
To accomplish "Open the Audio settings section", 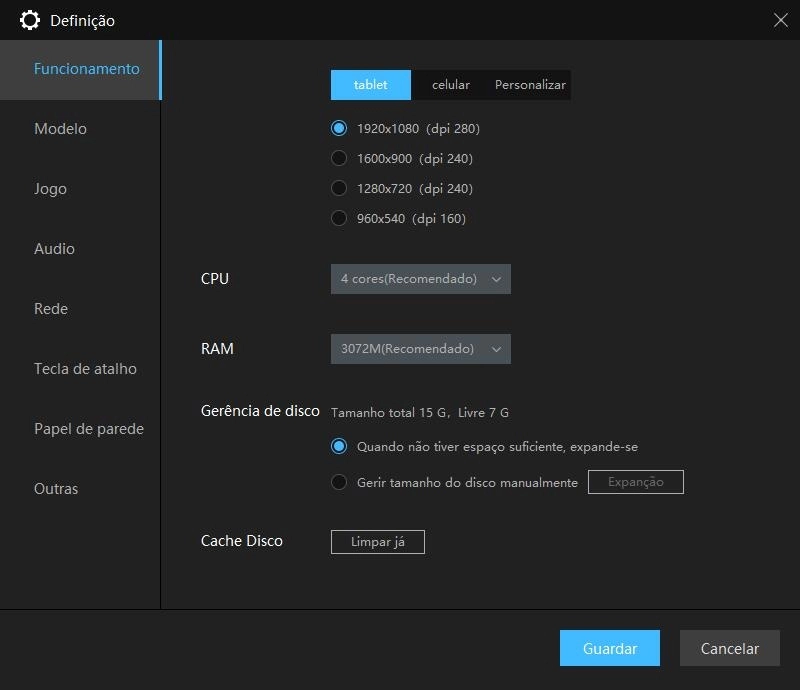I will coord(54,248).
